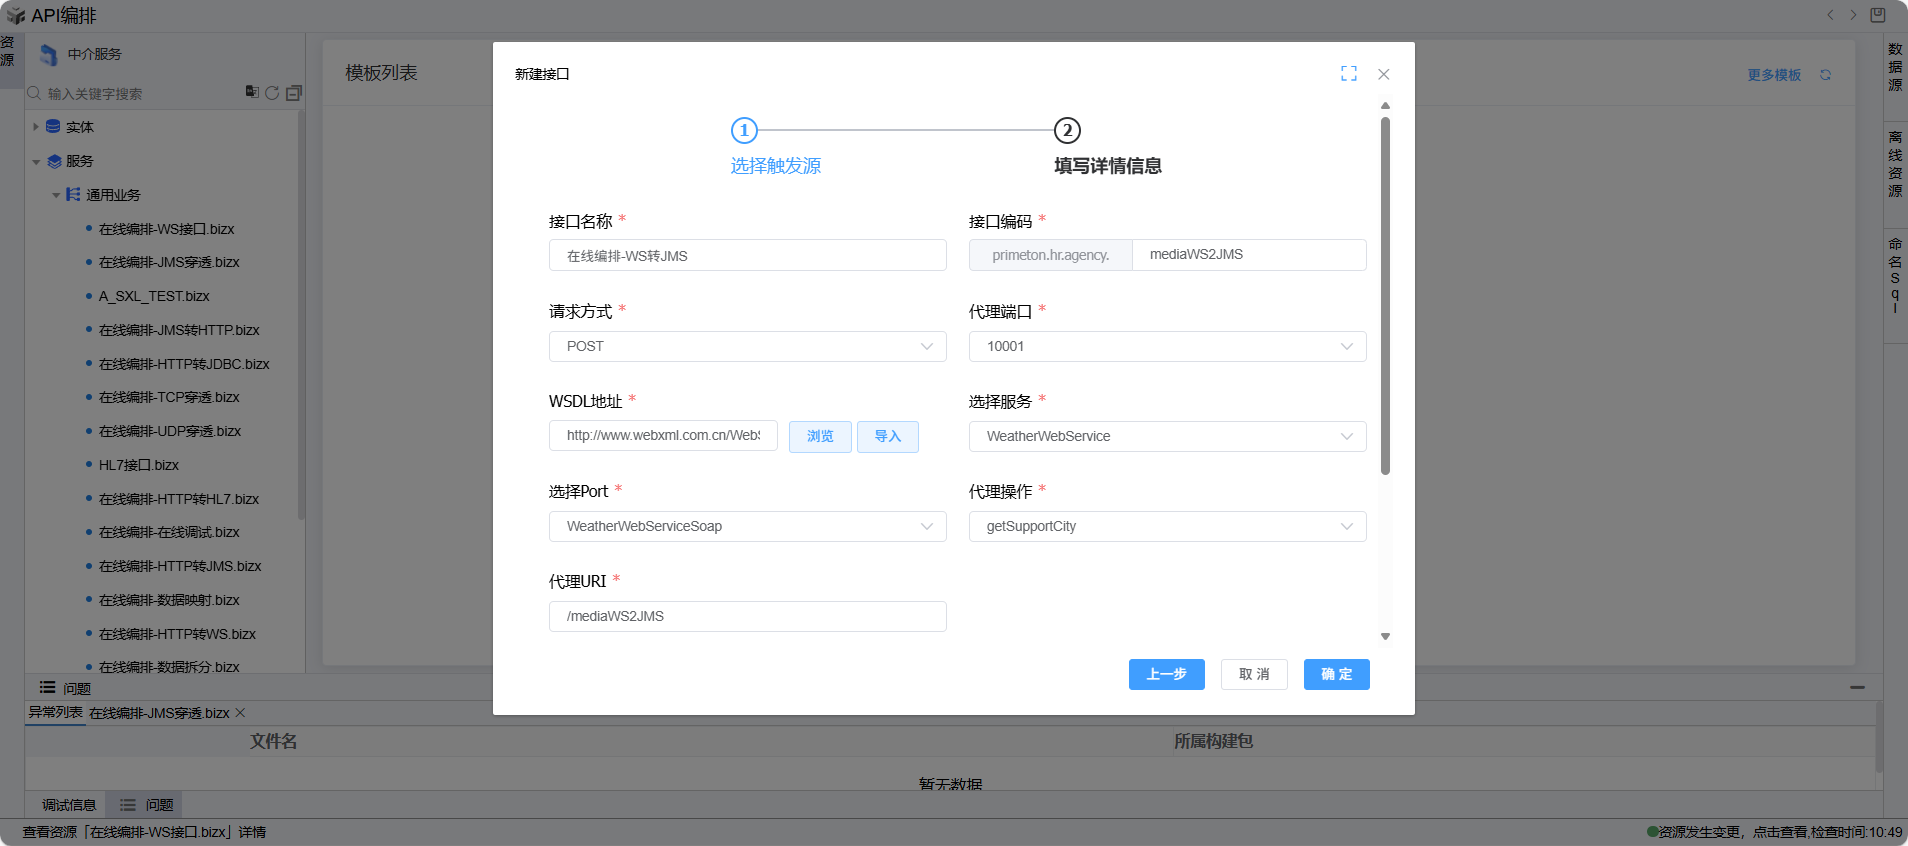The height and width of the screenshot is (846, 1908).
Task: Open the 代理操作 dropdown showing getSupportCity
Action: point(1167,526)
